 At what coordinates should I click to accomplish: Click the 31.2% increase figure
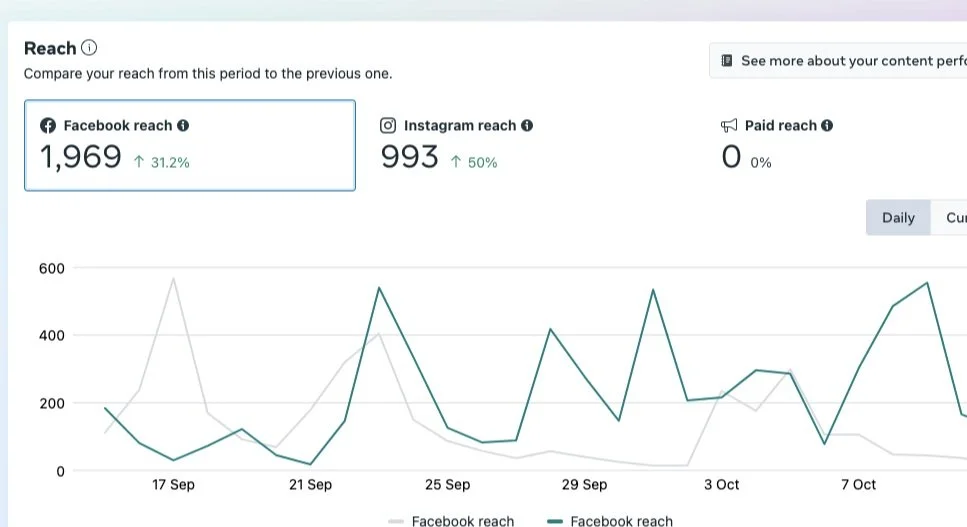[170, 162]
